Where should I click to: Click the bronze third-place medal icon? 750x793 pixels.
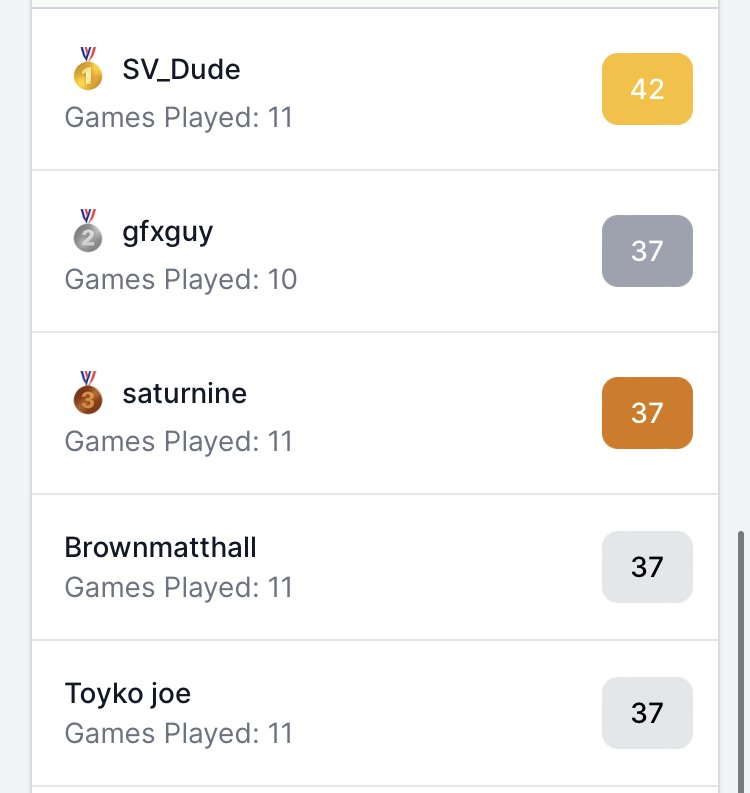tap(88, 393)
